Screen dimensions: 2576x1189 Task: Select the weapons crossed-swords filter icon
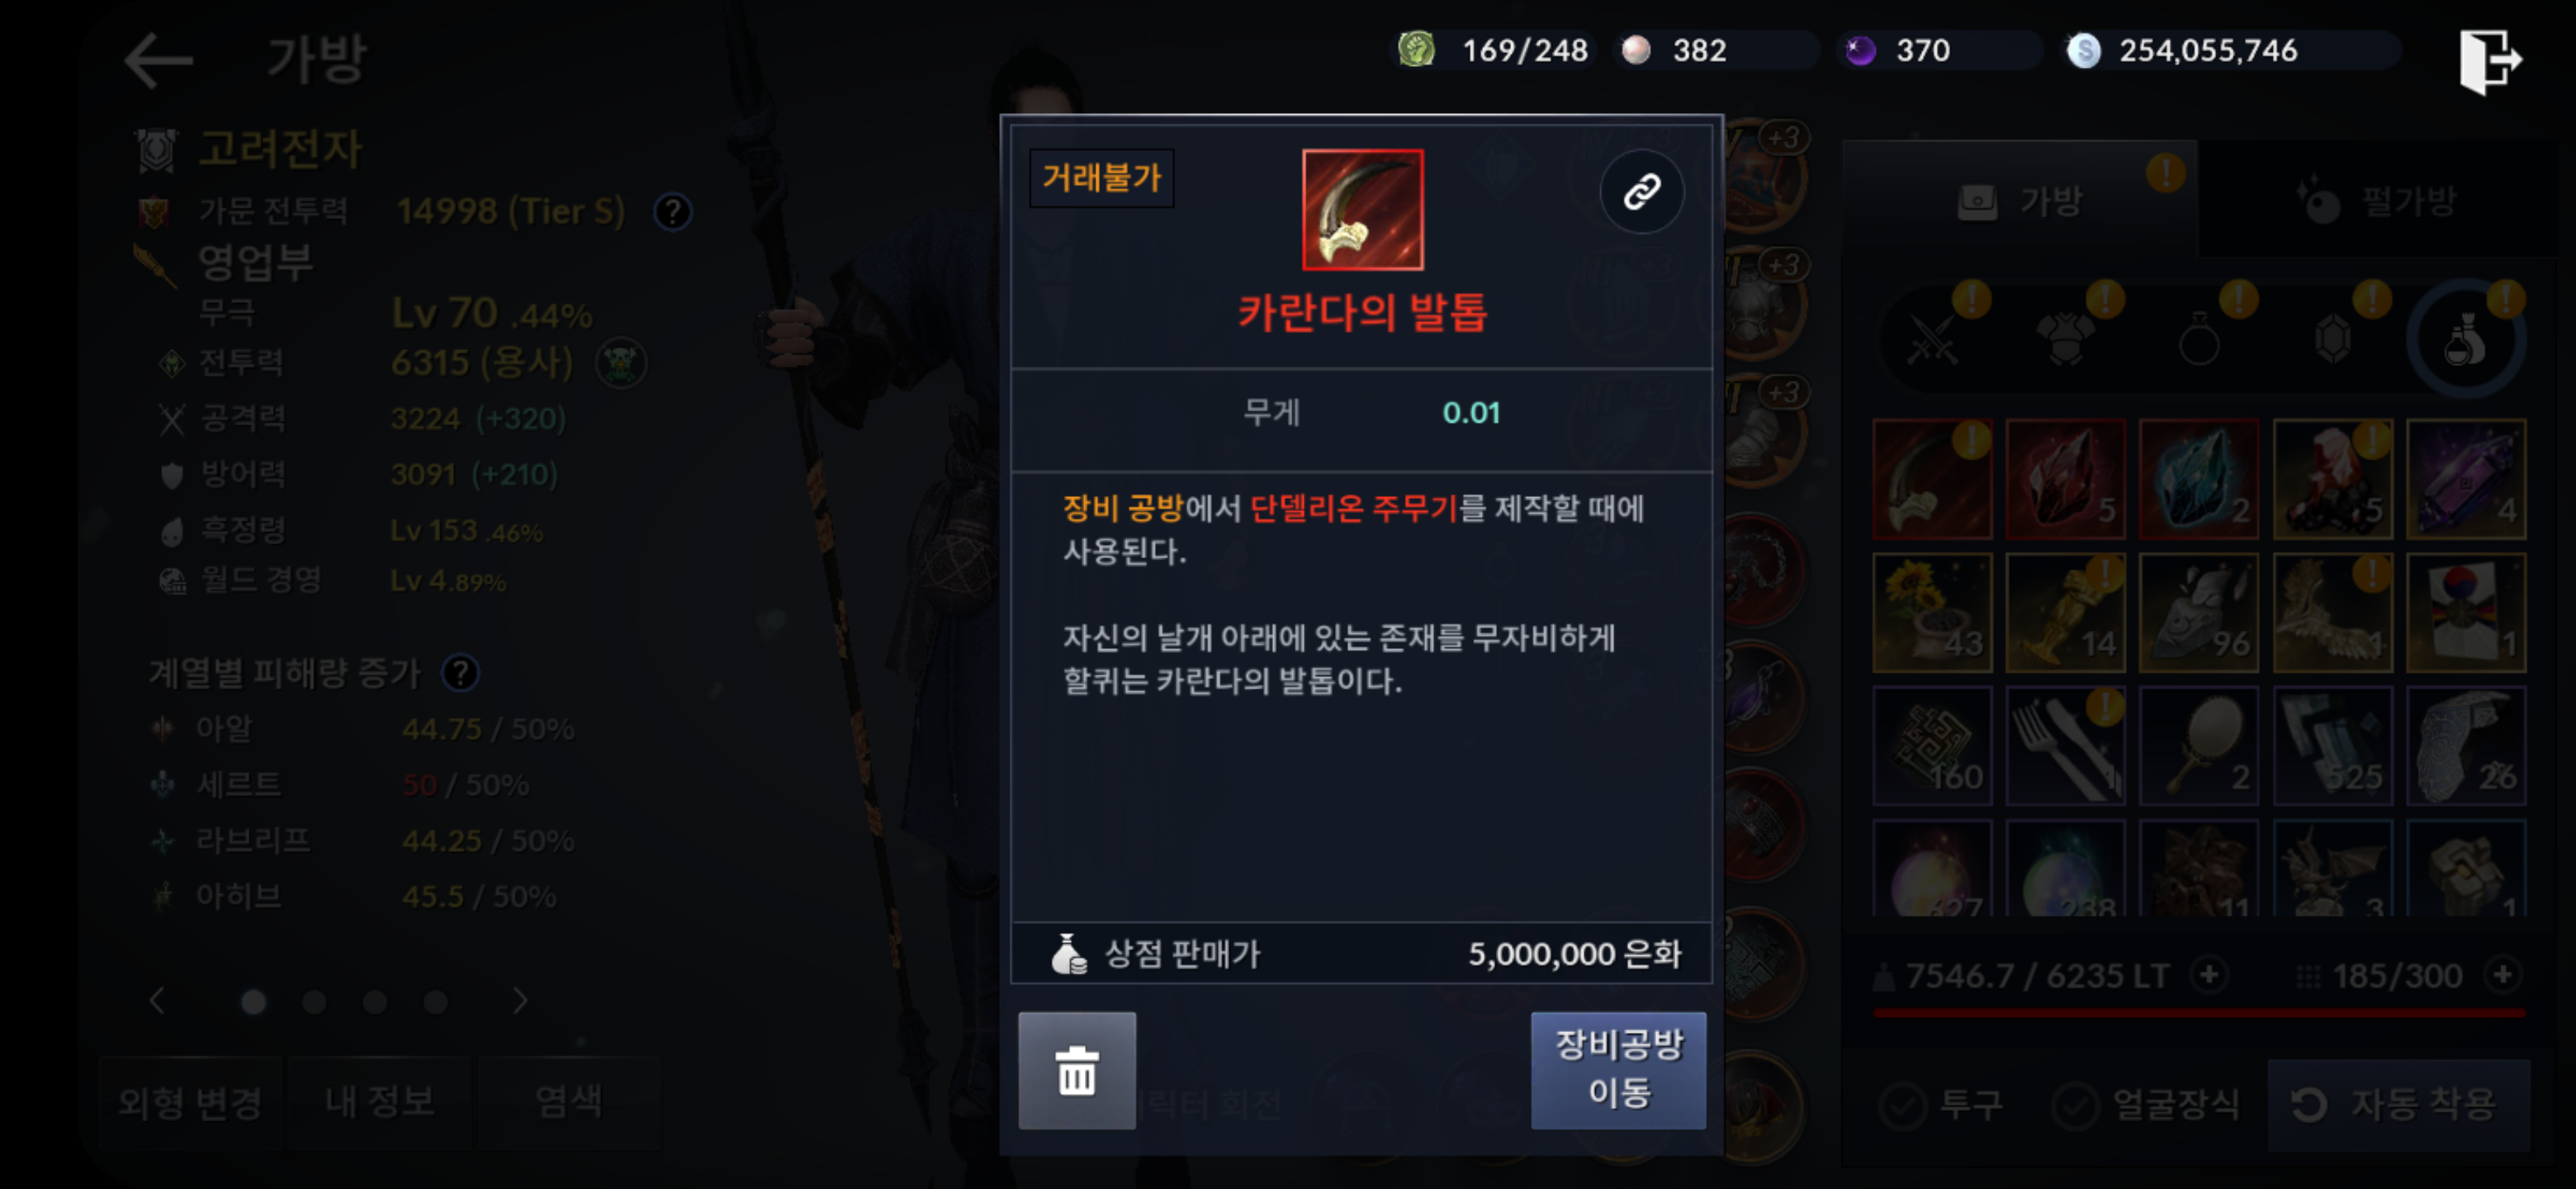tap(1931, 341)
